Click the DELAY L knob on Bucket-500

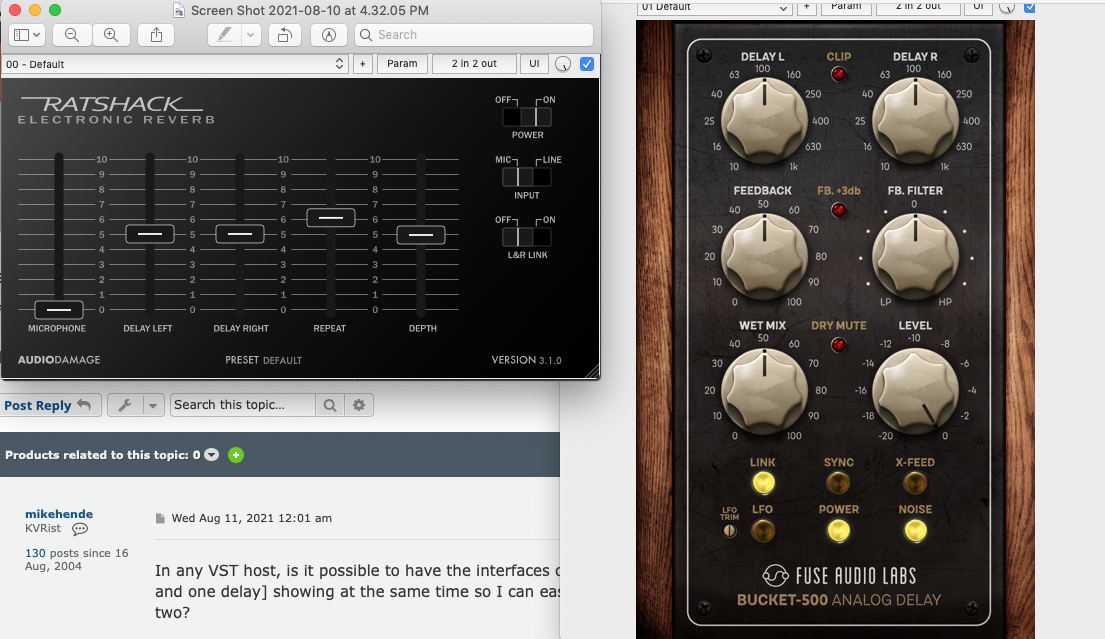(x=765, y=120)
